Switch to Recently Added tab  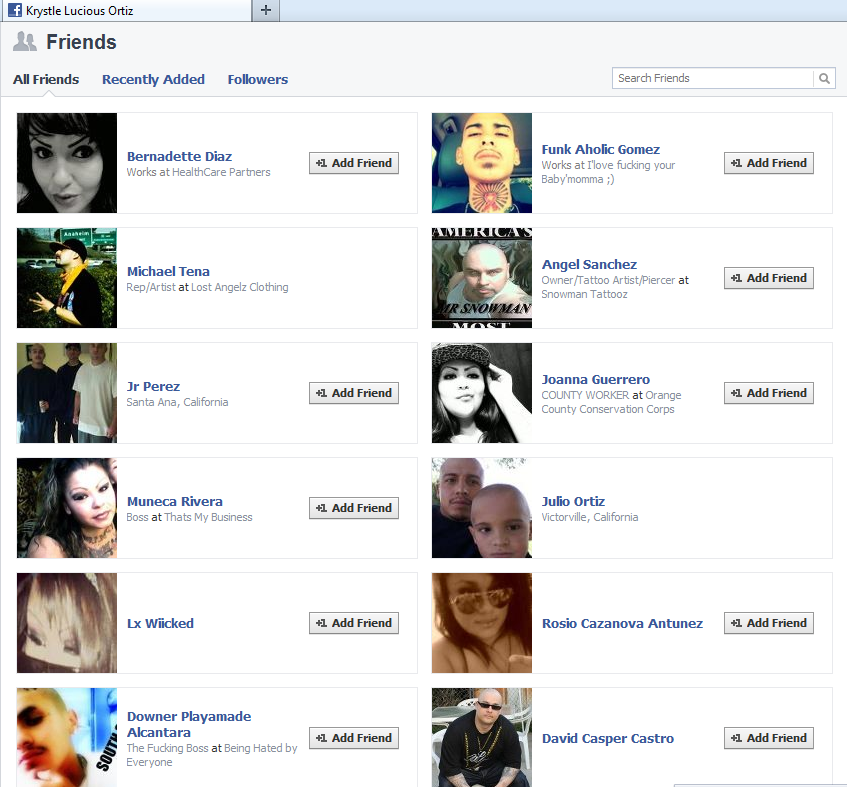click(153, 79)
